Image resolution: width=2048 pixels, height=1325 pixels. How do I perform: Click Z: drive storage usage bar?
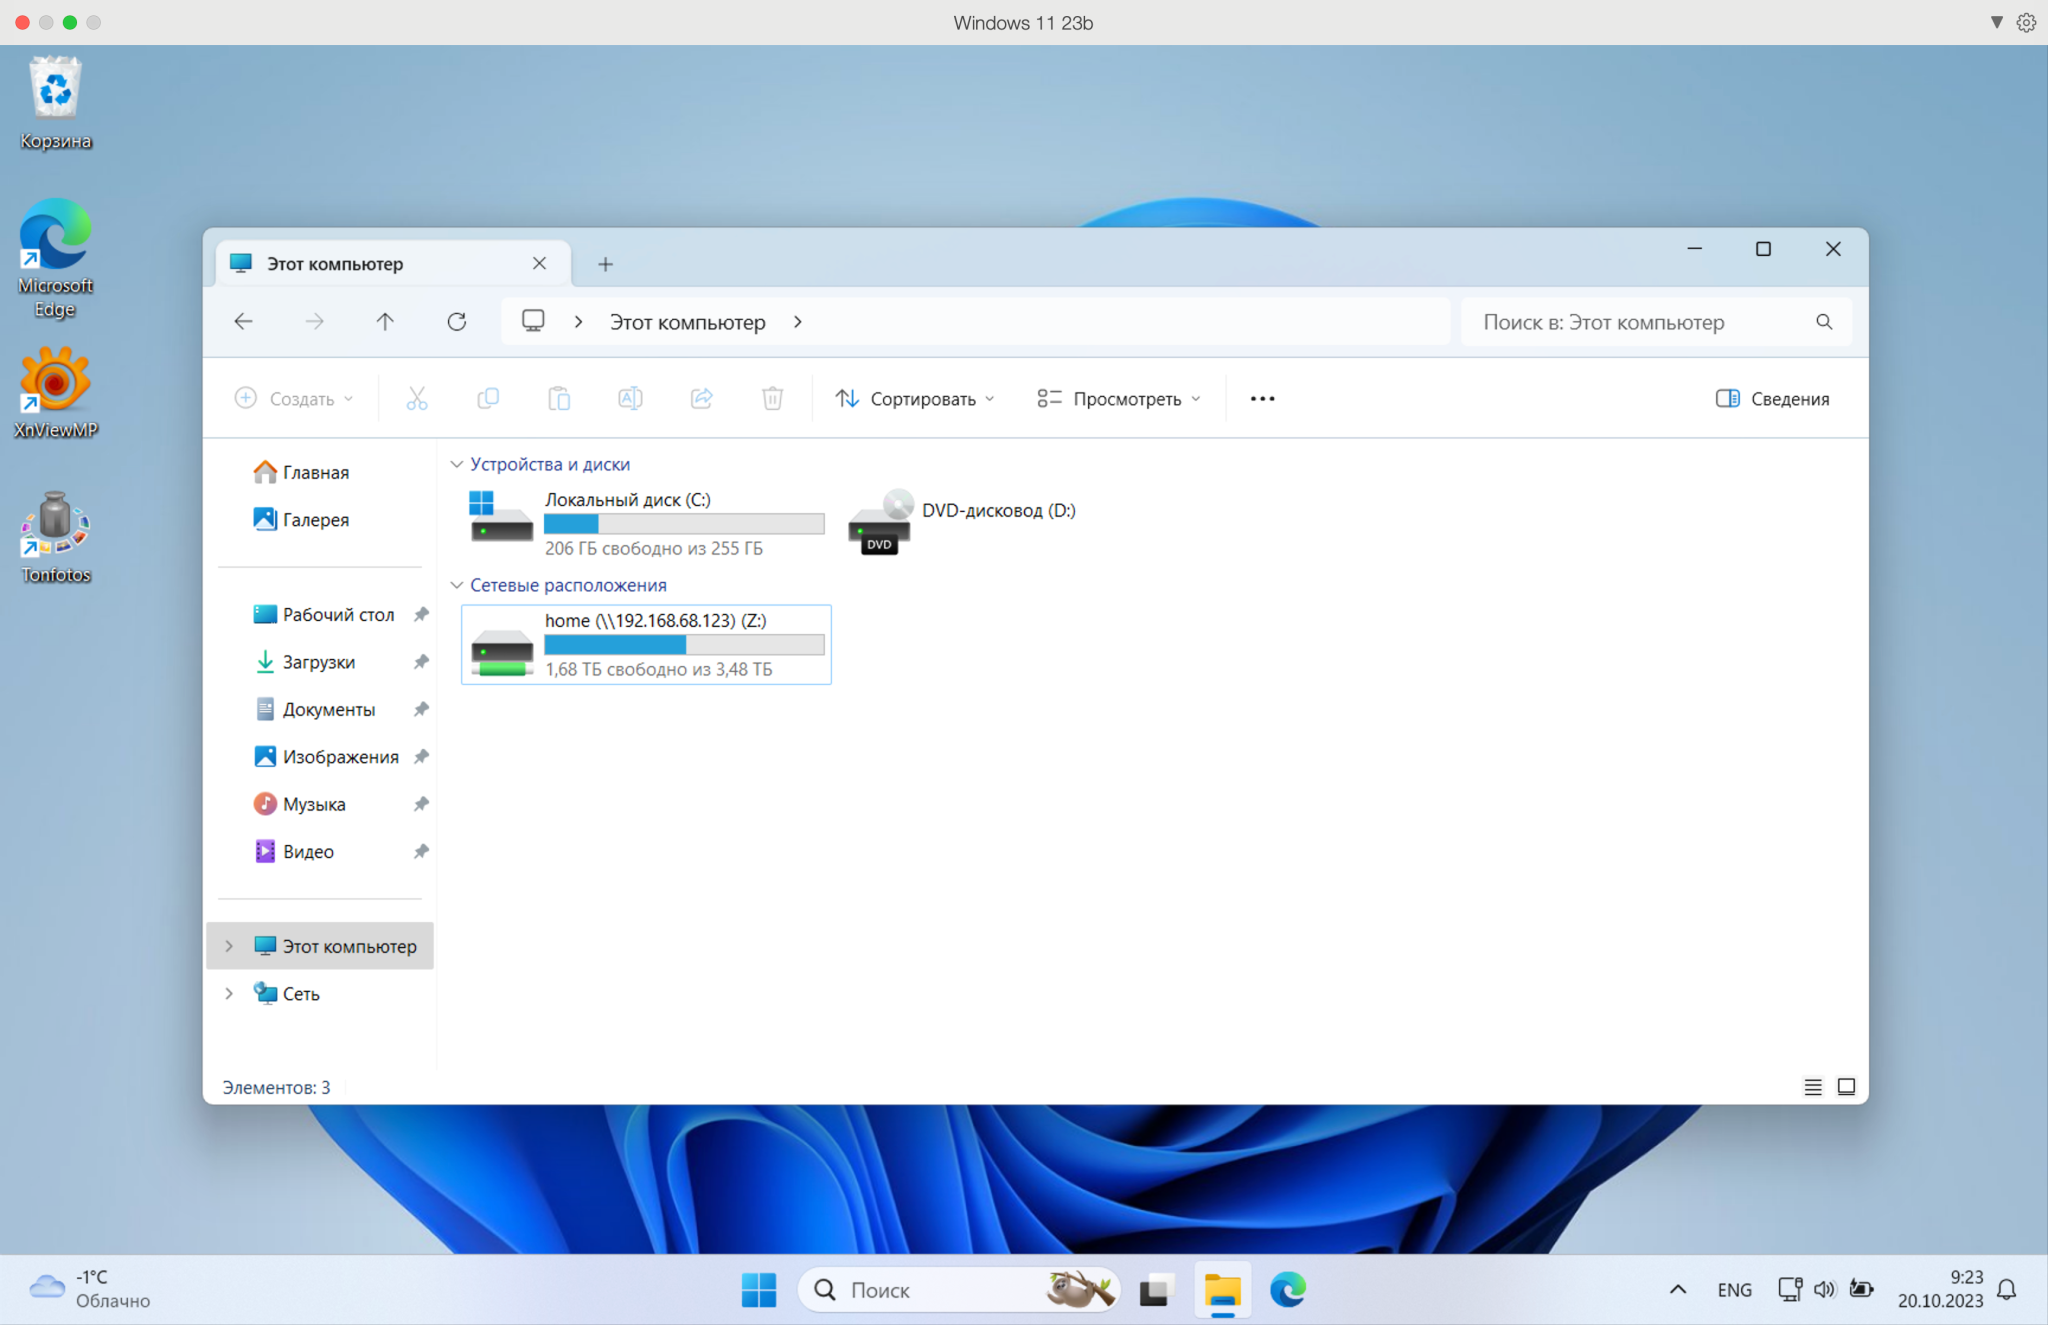click(684, 645)
